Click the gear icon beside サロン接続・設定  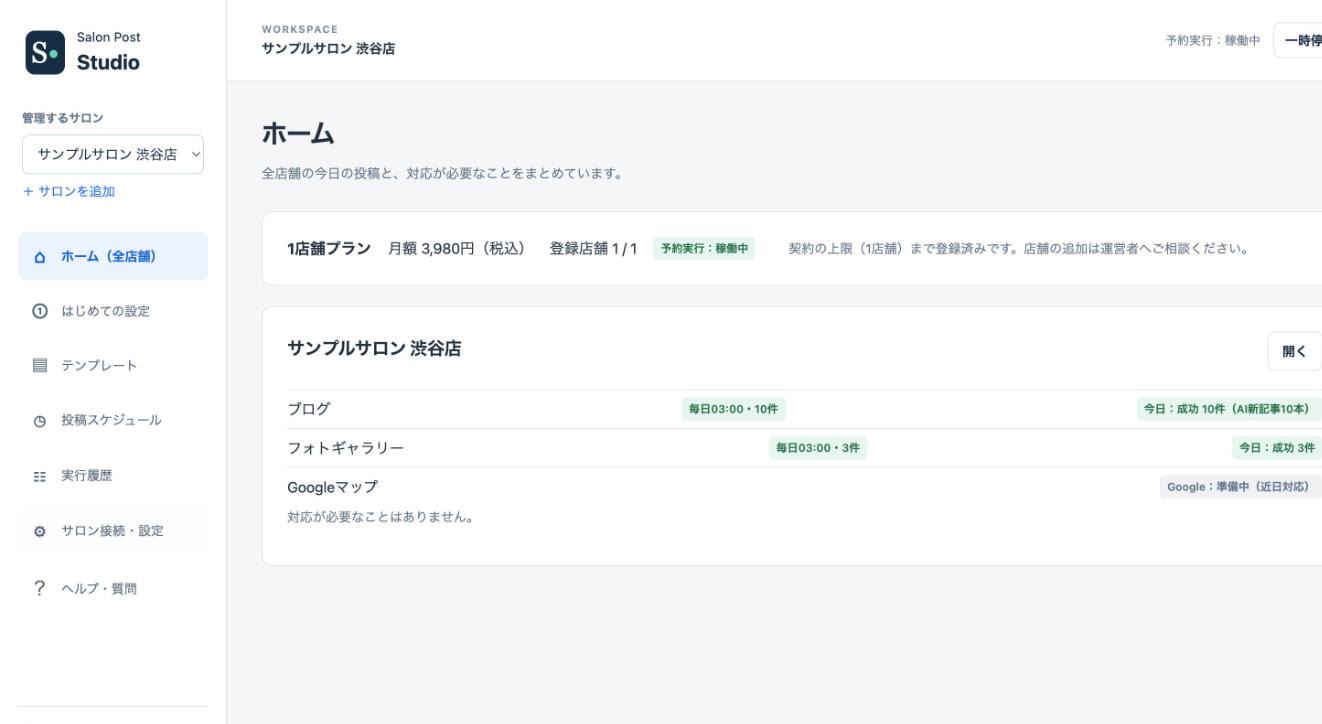click(40, 531)
